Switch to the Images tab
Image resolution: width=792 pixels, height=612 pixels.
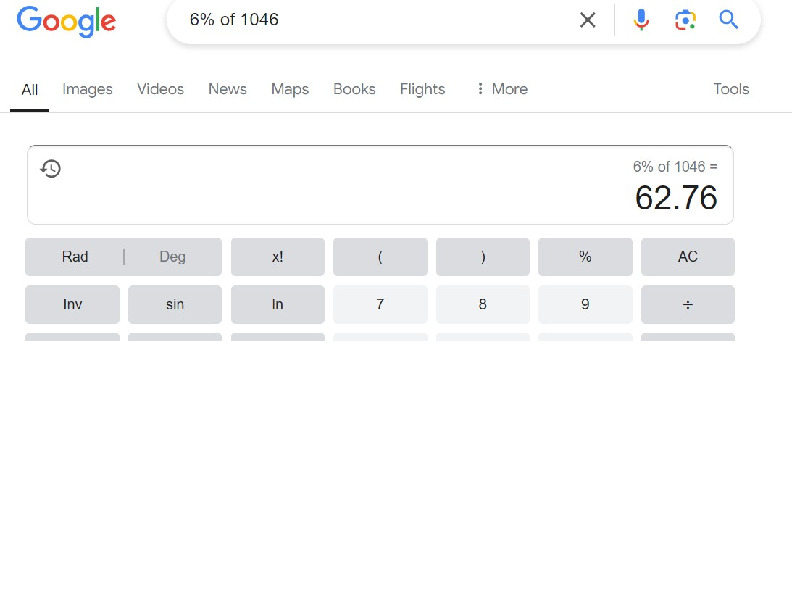point(87,89)
